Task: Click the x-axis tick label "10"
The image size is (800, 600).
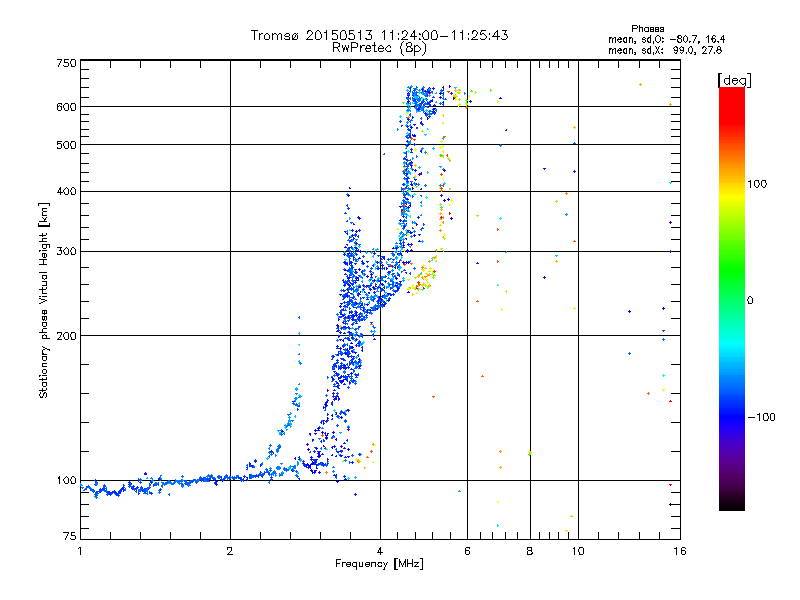Action: click(578, 551)
